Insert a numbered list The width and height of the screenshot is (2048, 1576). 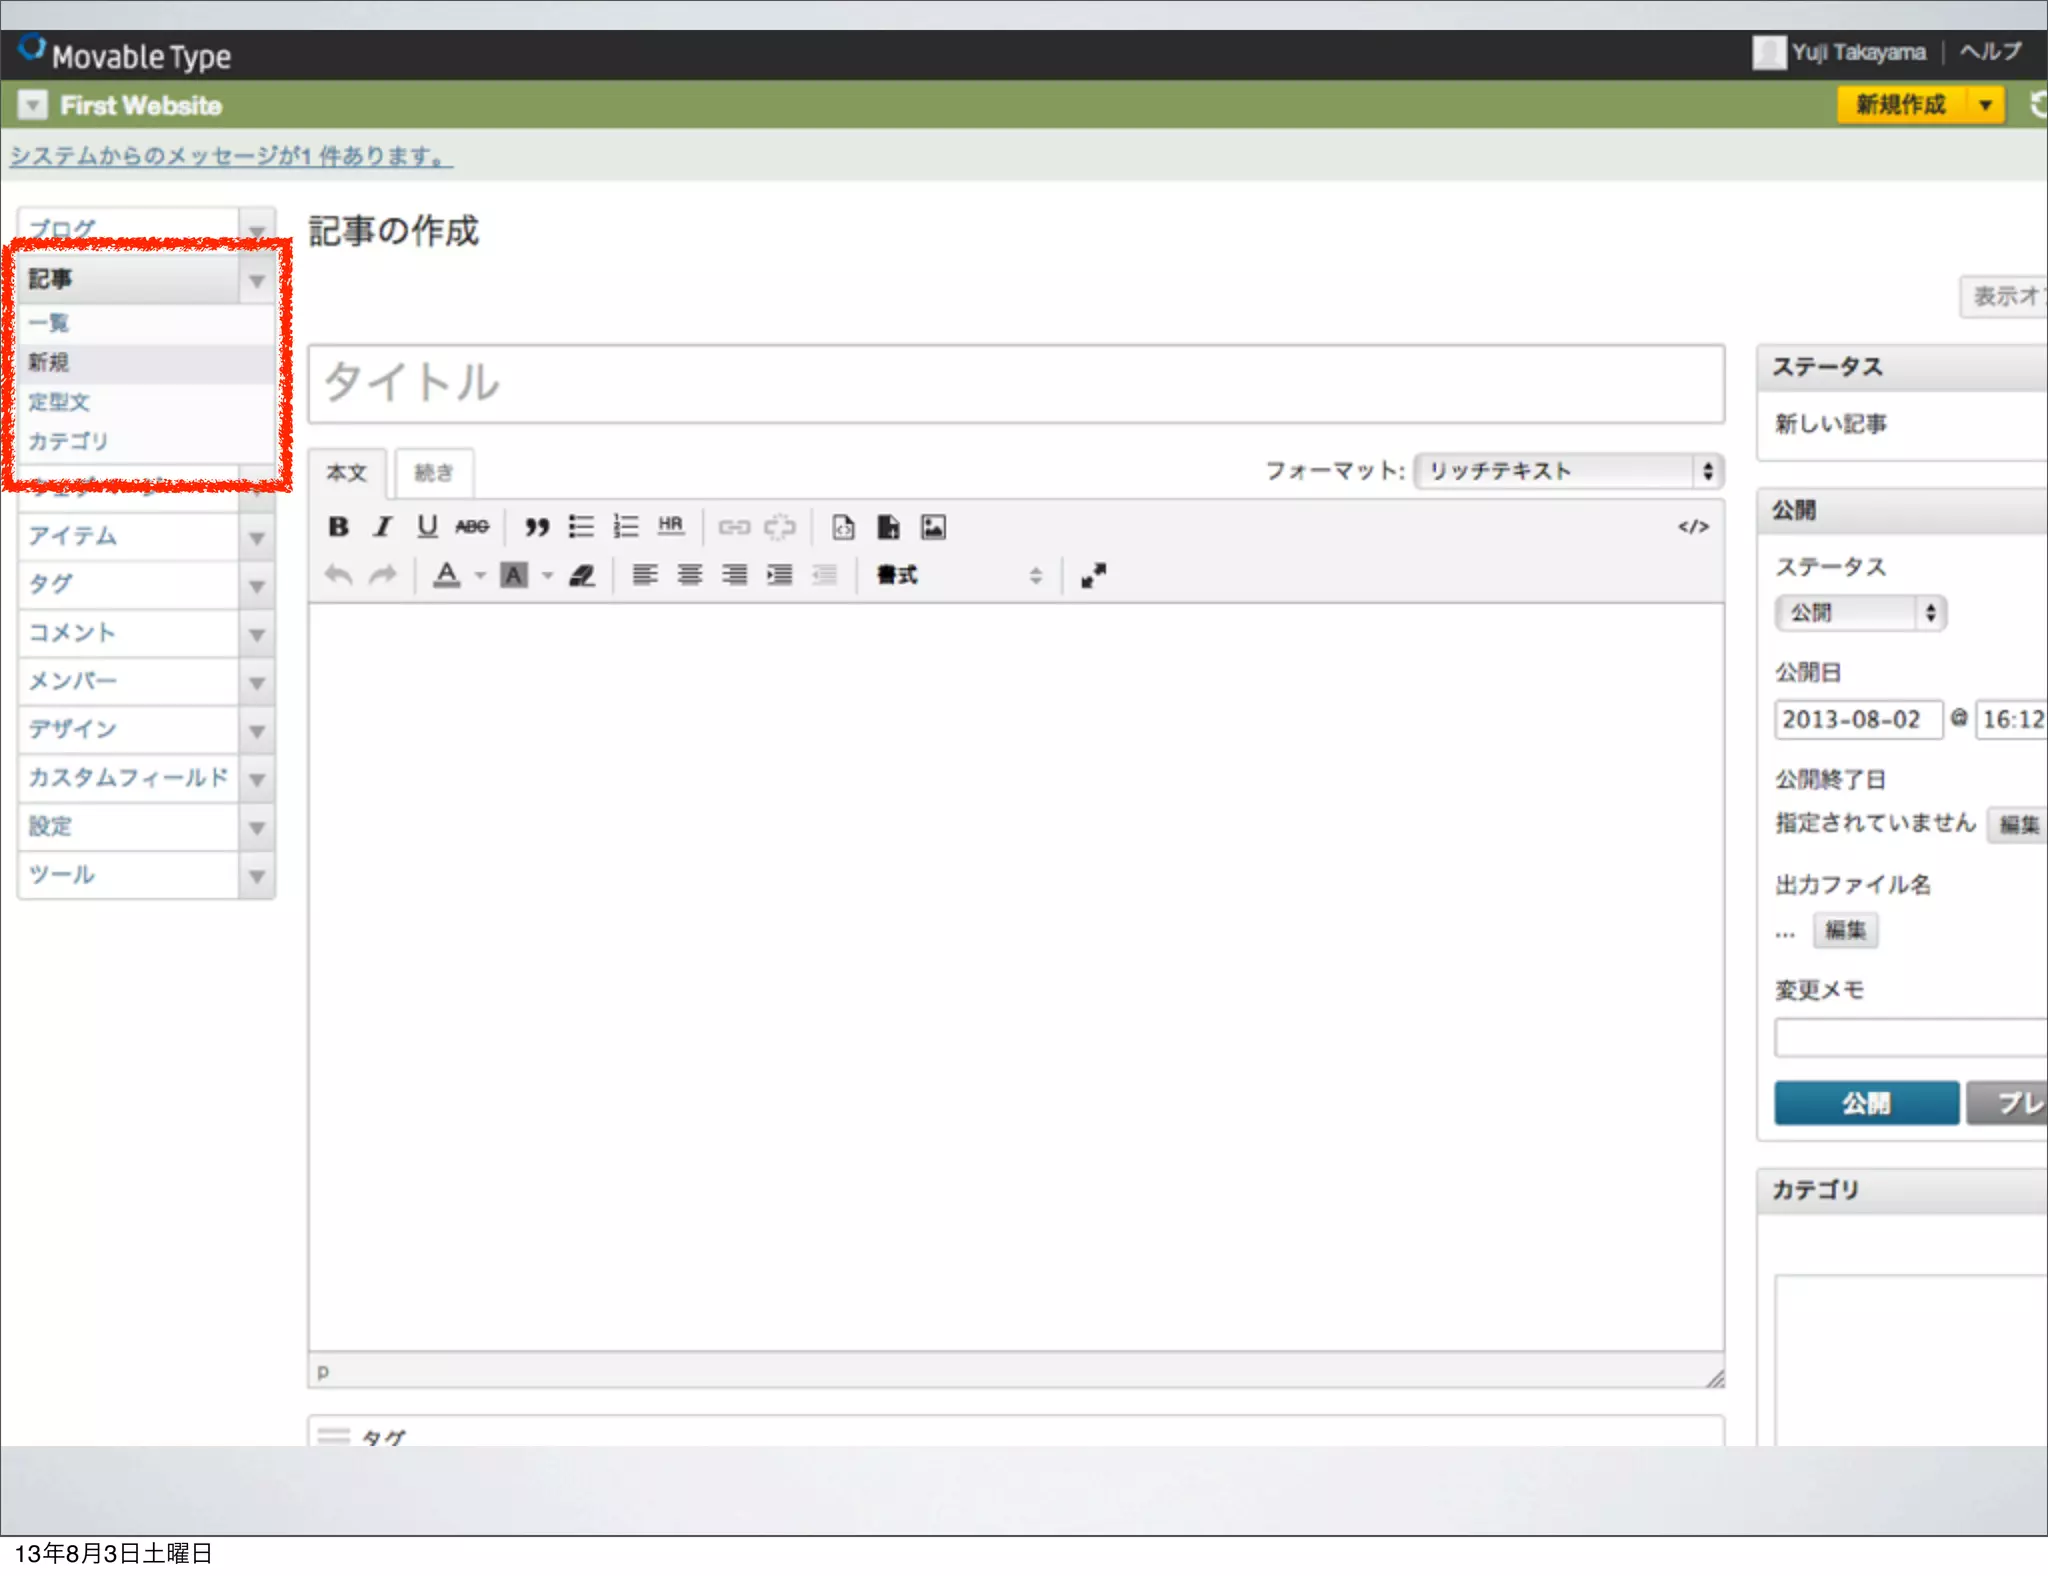point(626,527)
